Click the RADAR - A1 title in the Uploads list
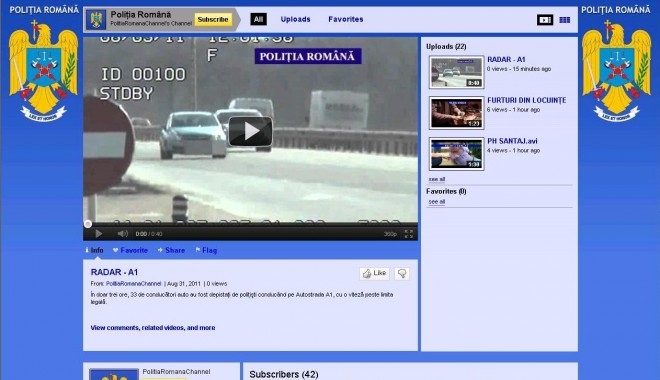The image size is (660, 380). [506, 60]
